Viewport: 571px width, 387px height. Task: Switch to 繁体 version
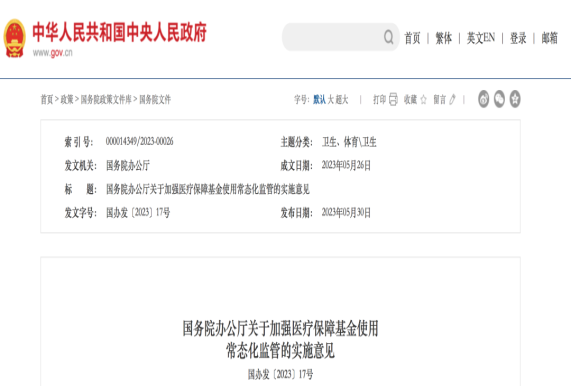click(x=444, y=38)
